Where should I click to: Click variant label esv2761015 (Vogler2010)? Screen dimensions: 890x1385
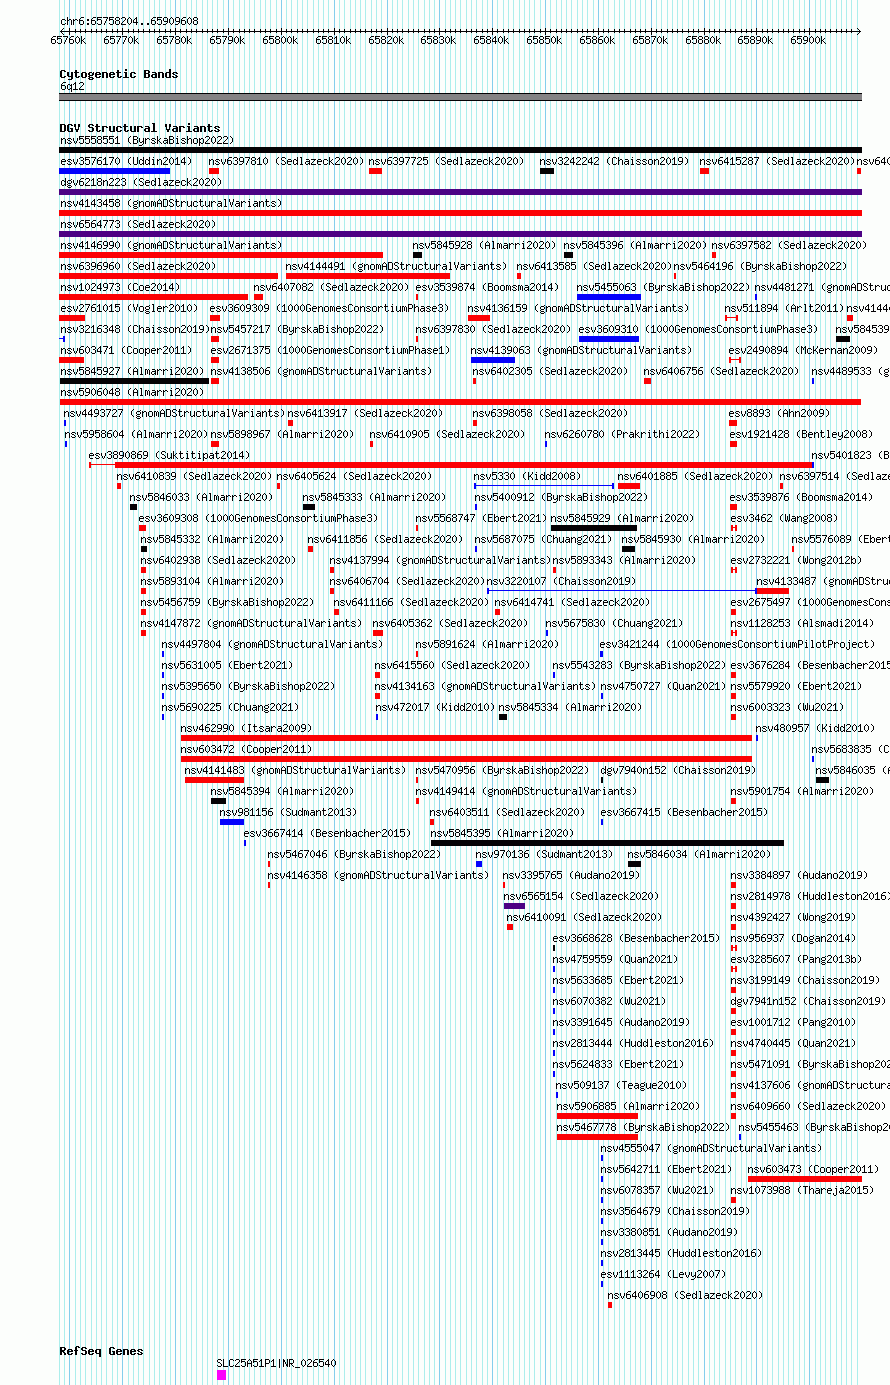[128, 308]
